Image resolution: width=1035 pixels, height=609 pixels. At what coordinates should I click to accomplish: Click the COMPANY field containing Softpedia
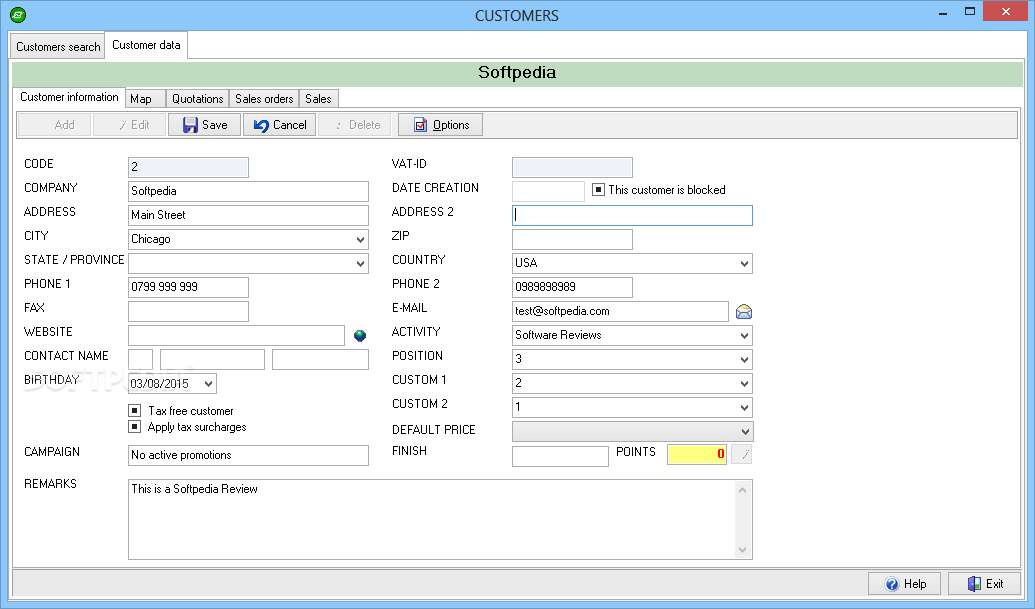(248, 191)
